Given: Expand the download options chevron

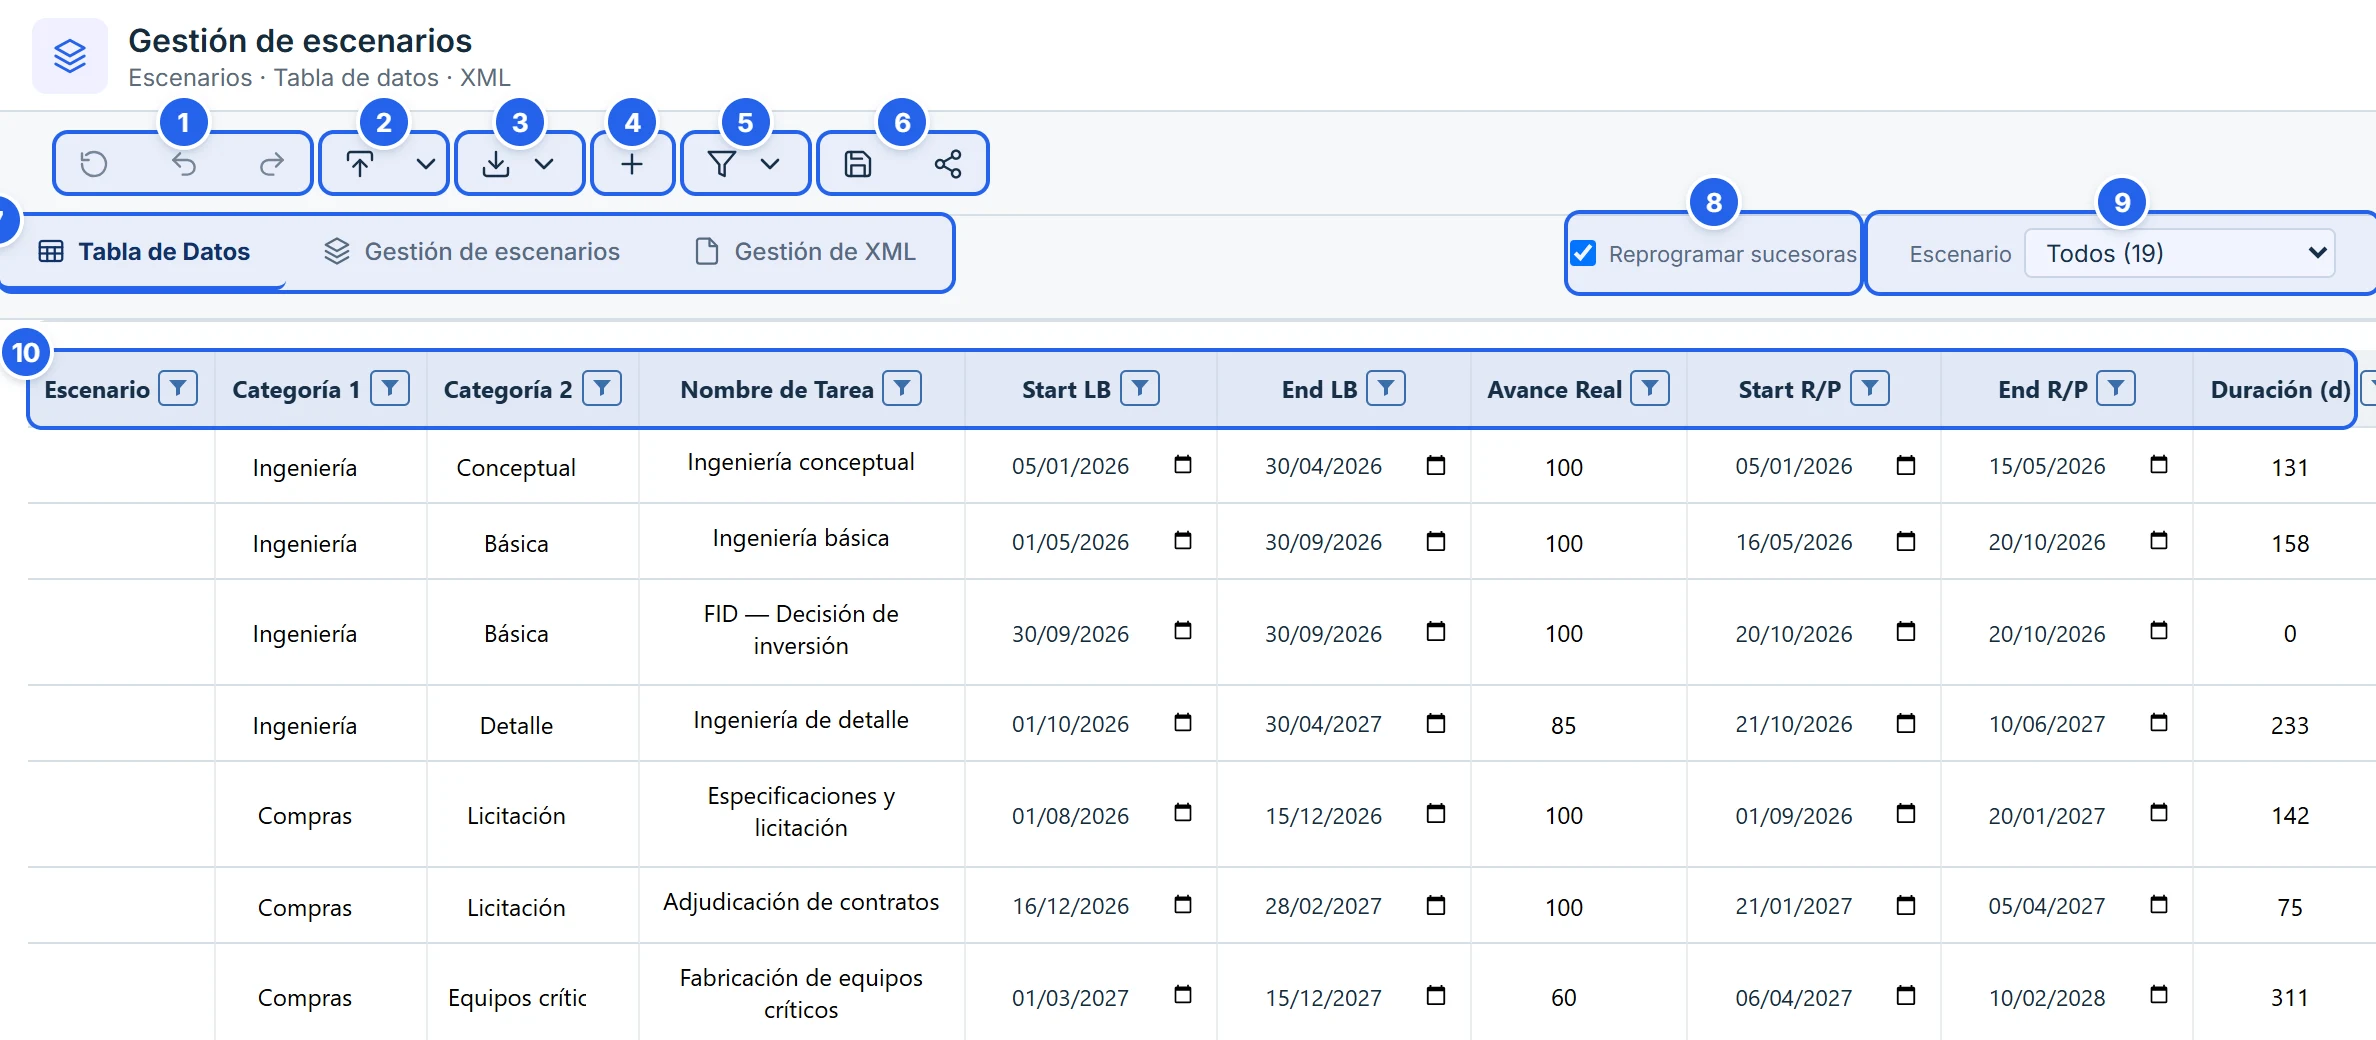Looking at the screenshot, I should pos(544,164).
